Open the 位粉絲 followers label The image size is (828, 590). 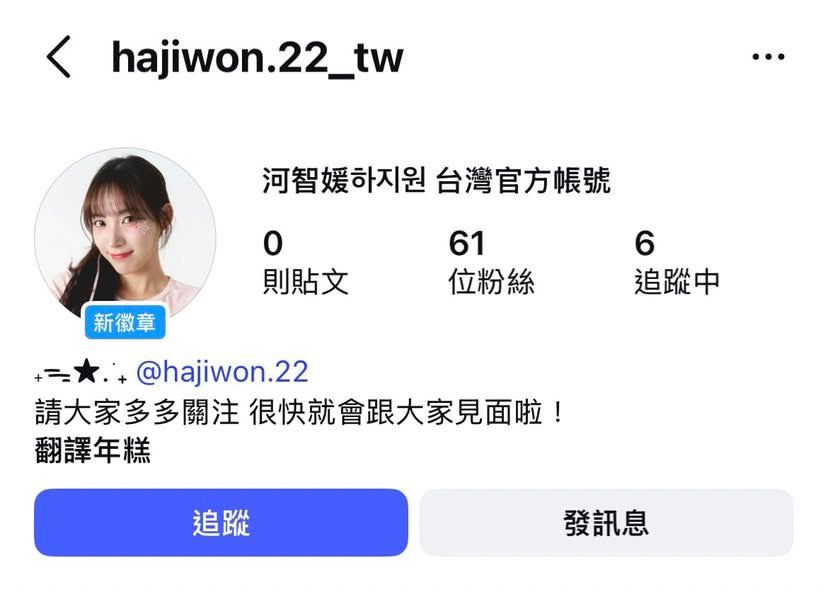[491, 281]
